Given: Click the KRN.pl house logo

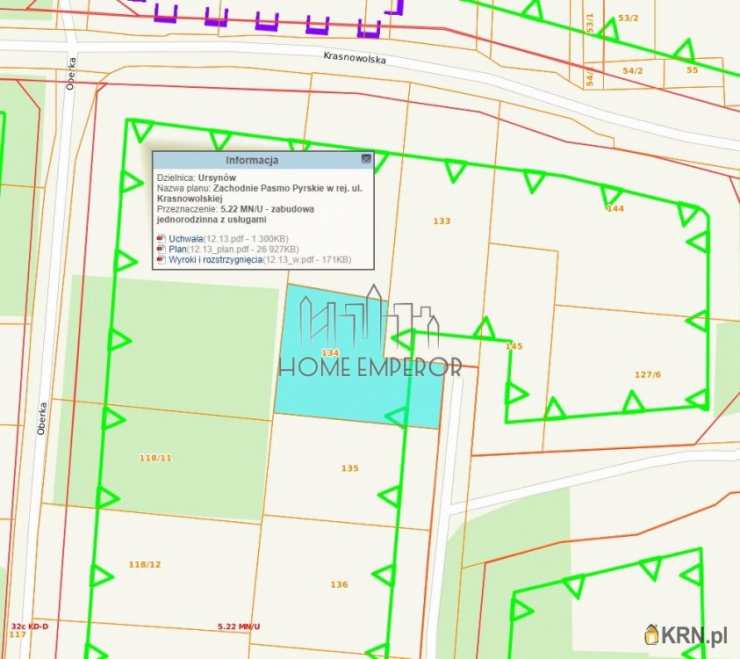Looking at the screenshot, I should (652, 634).
